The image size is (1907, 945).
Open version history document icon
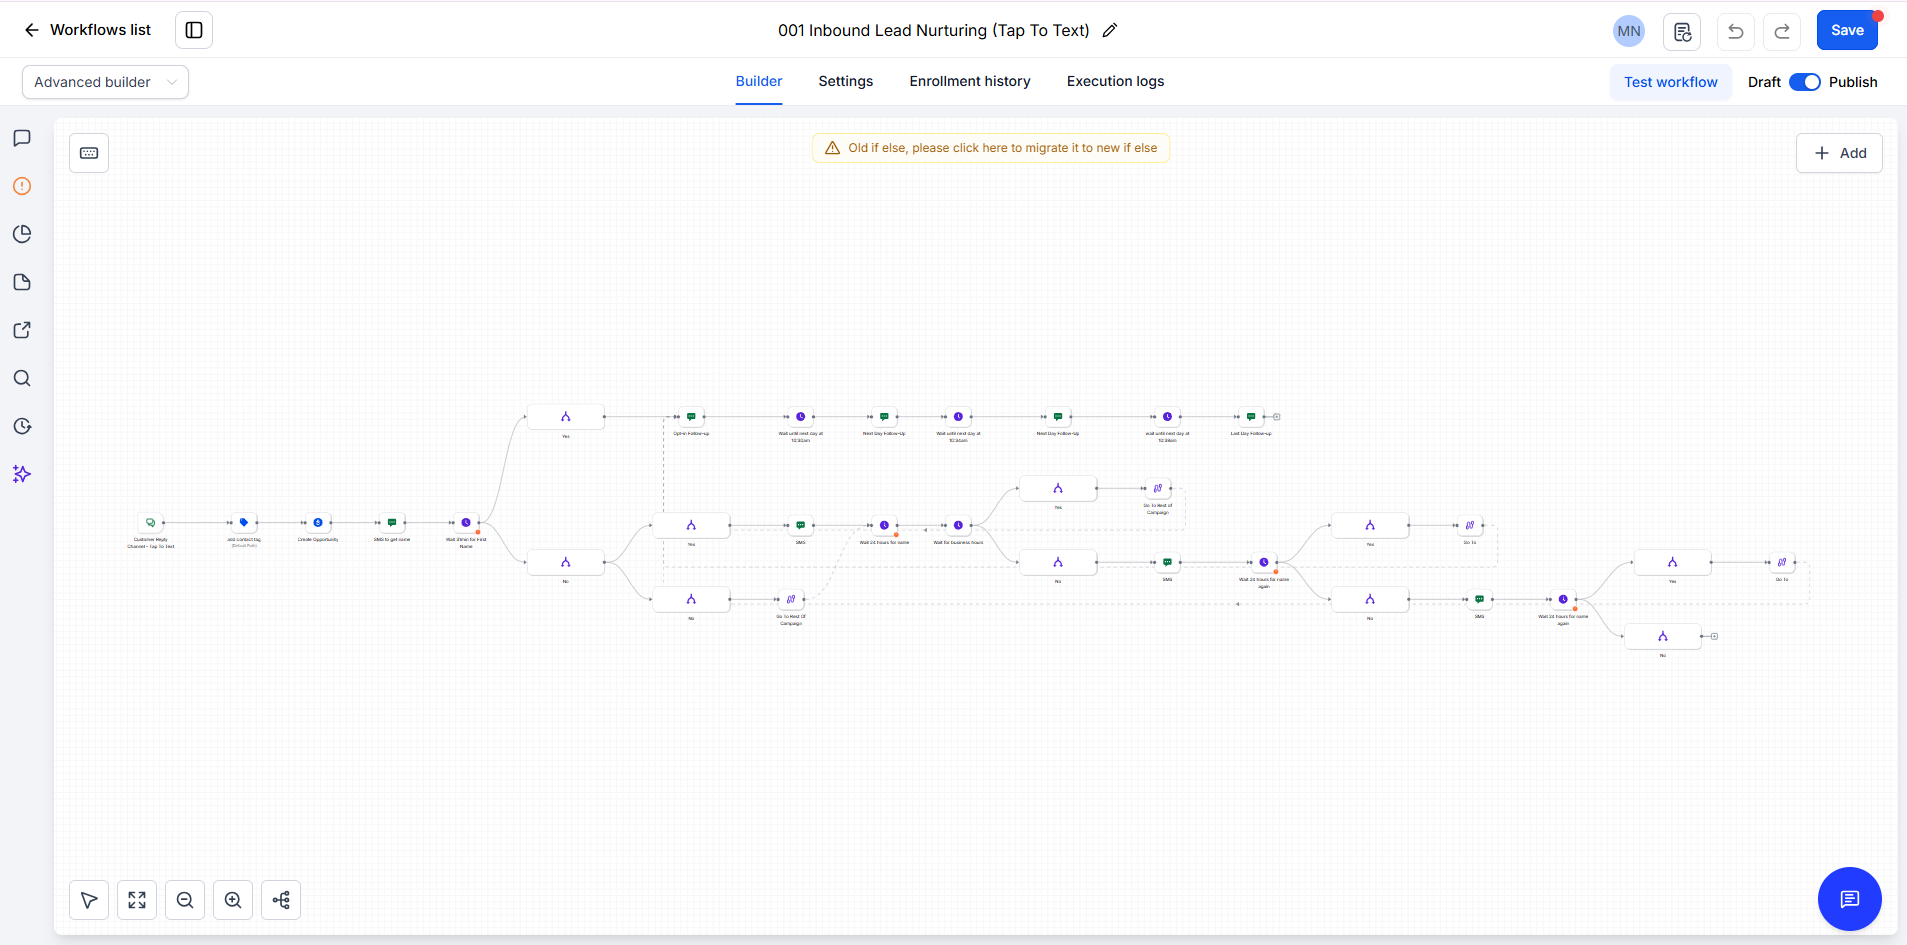(x=1682, y=31)
